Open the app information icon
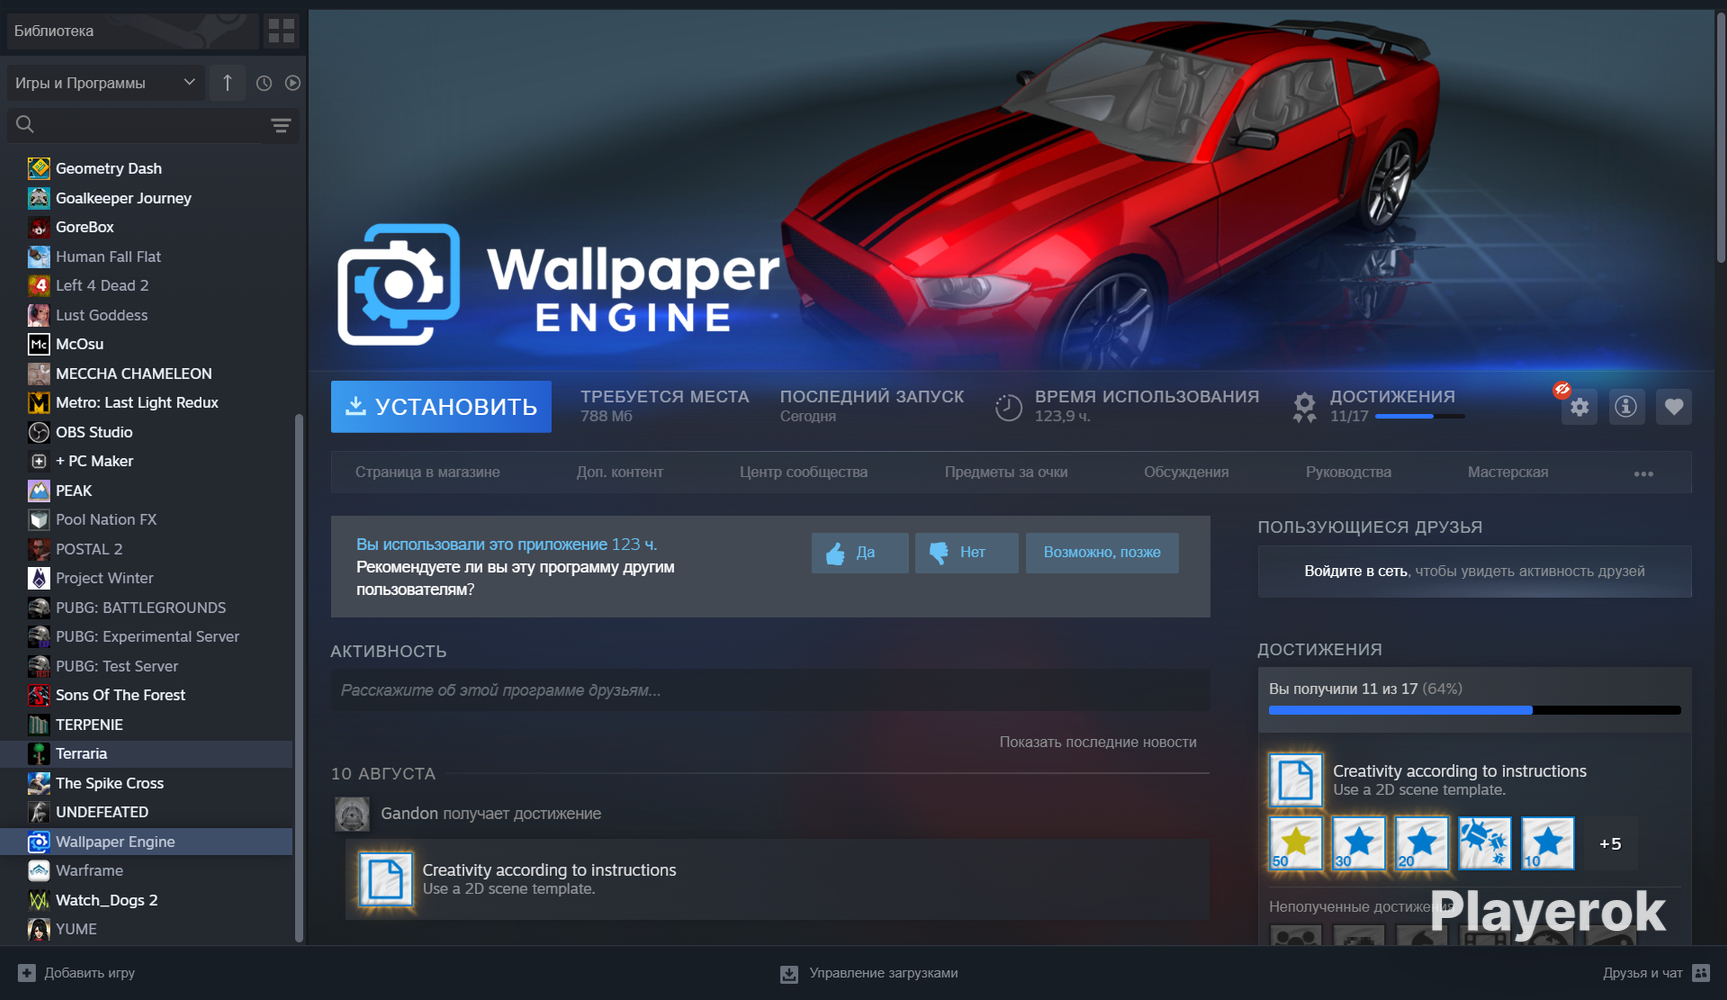This screenshot has height=1000, width=1727. (x=1626, y=407)
